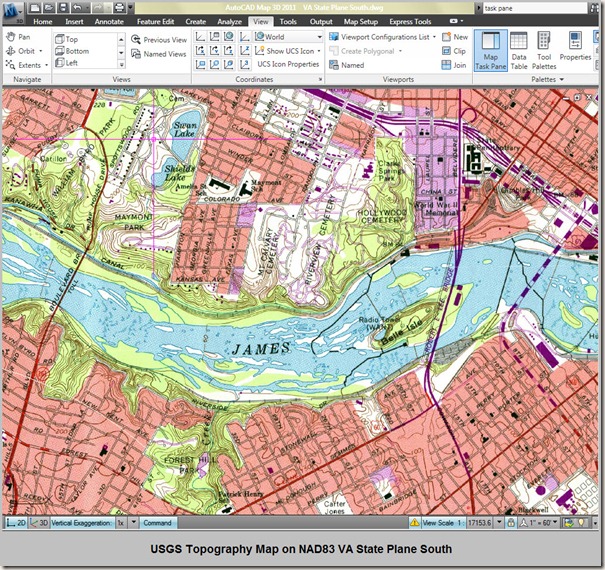Select the Bottom view in Views list

point(72,51)
